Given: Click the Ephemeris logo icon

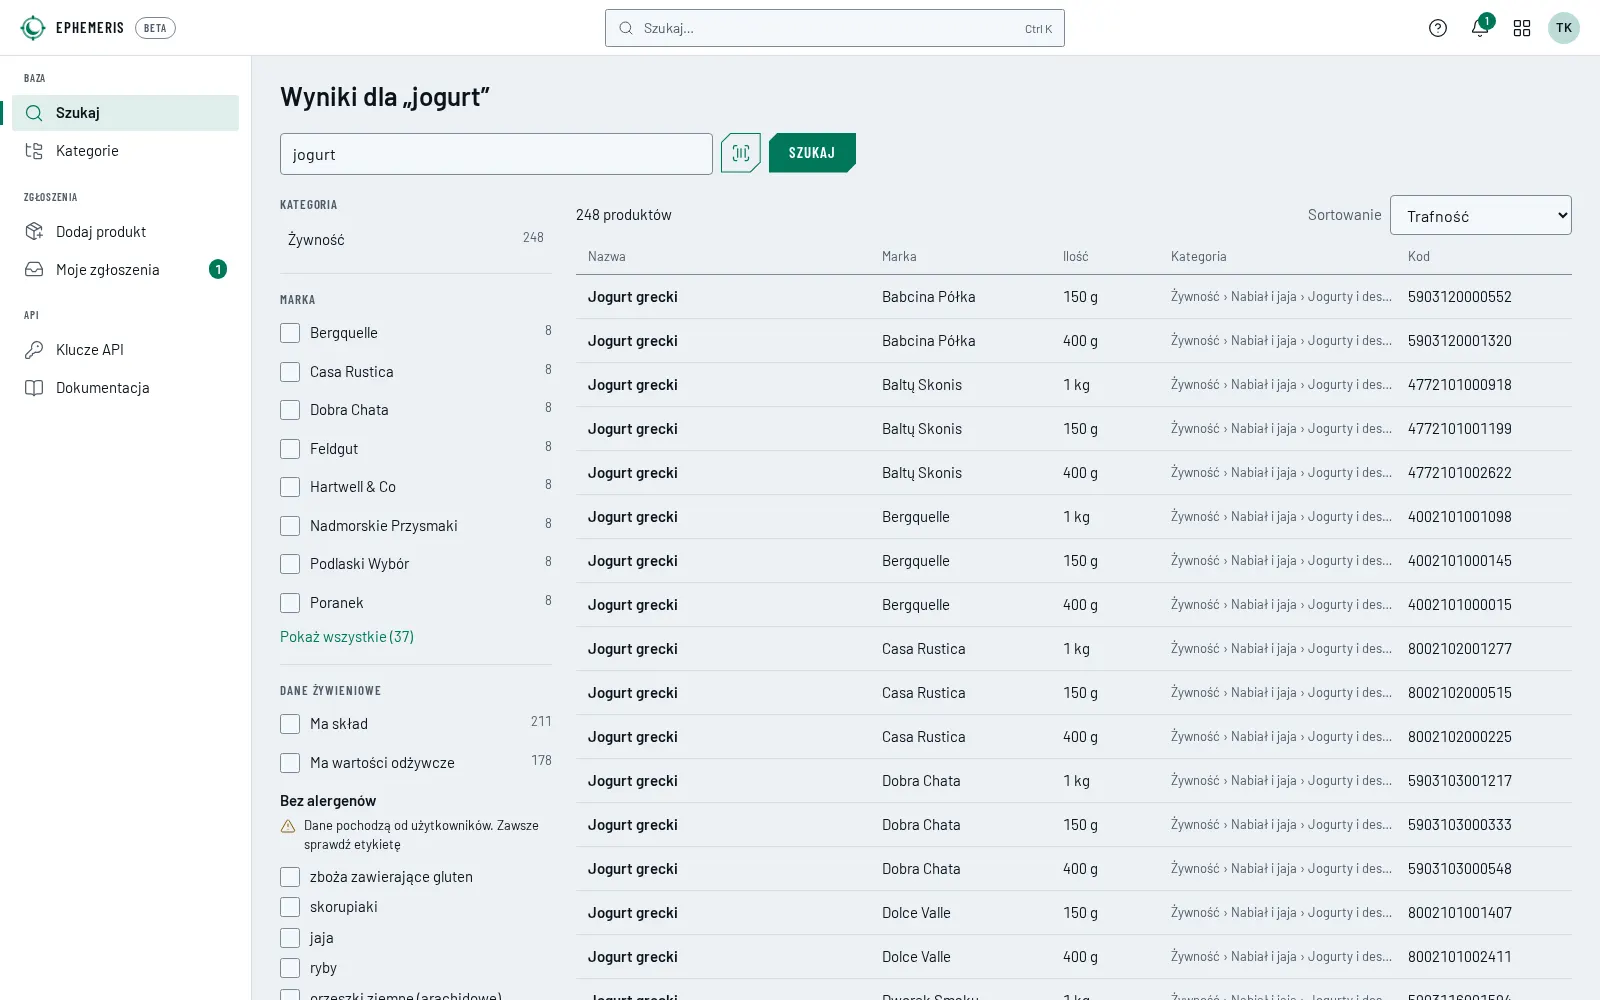Looking at the screenshot, I should (33, 28).
